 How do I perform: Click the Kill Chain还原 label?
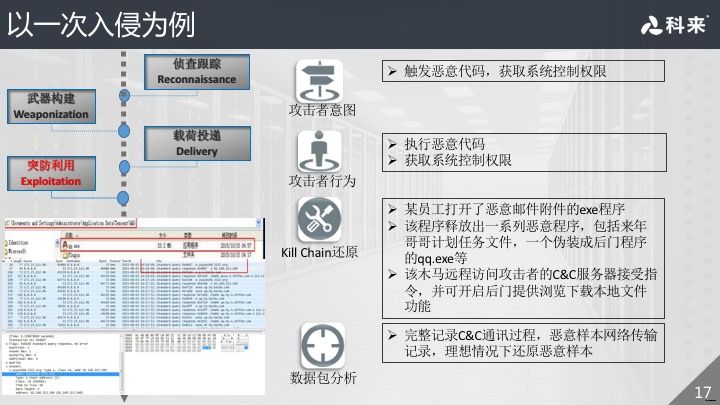319,252
